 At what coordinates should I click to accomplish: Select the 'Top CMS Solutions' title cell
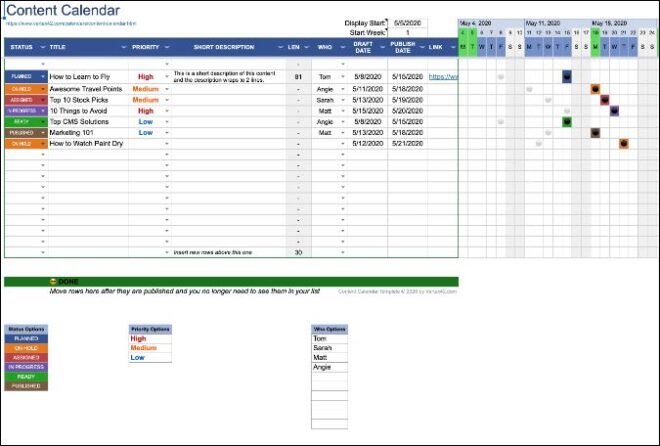(x=88, y=122)
